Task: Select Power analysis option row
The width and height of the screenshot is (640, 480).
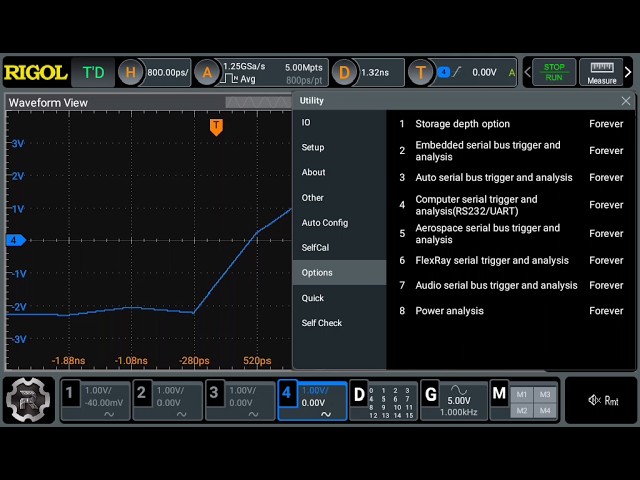Action: tap(511, 311)
